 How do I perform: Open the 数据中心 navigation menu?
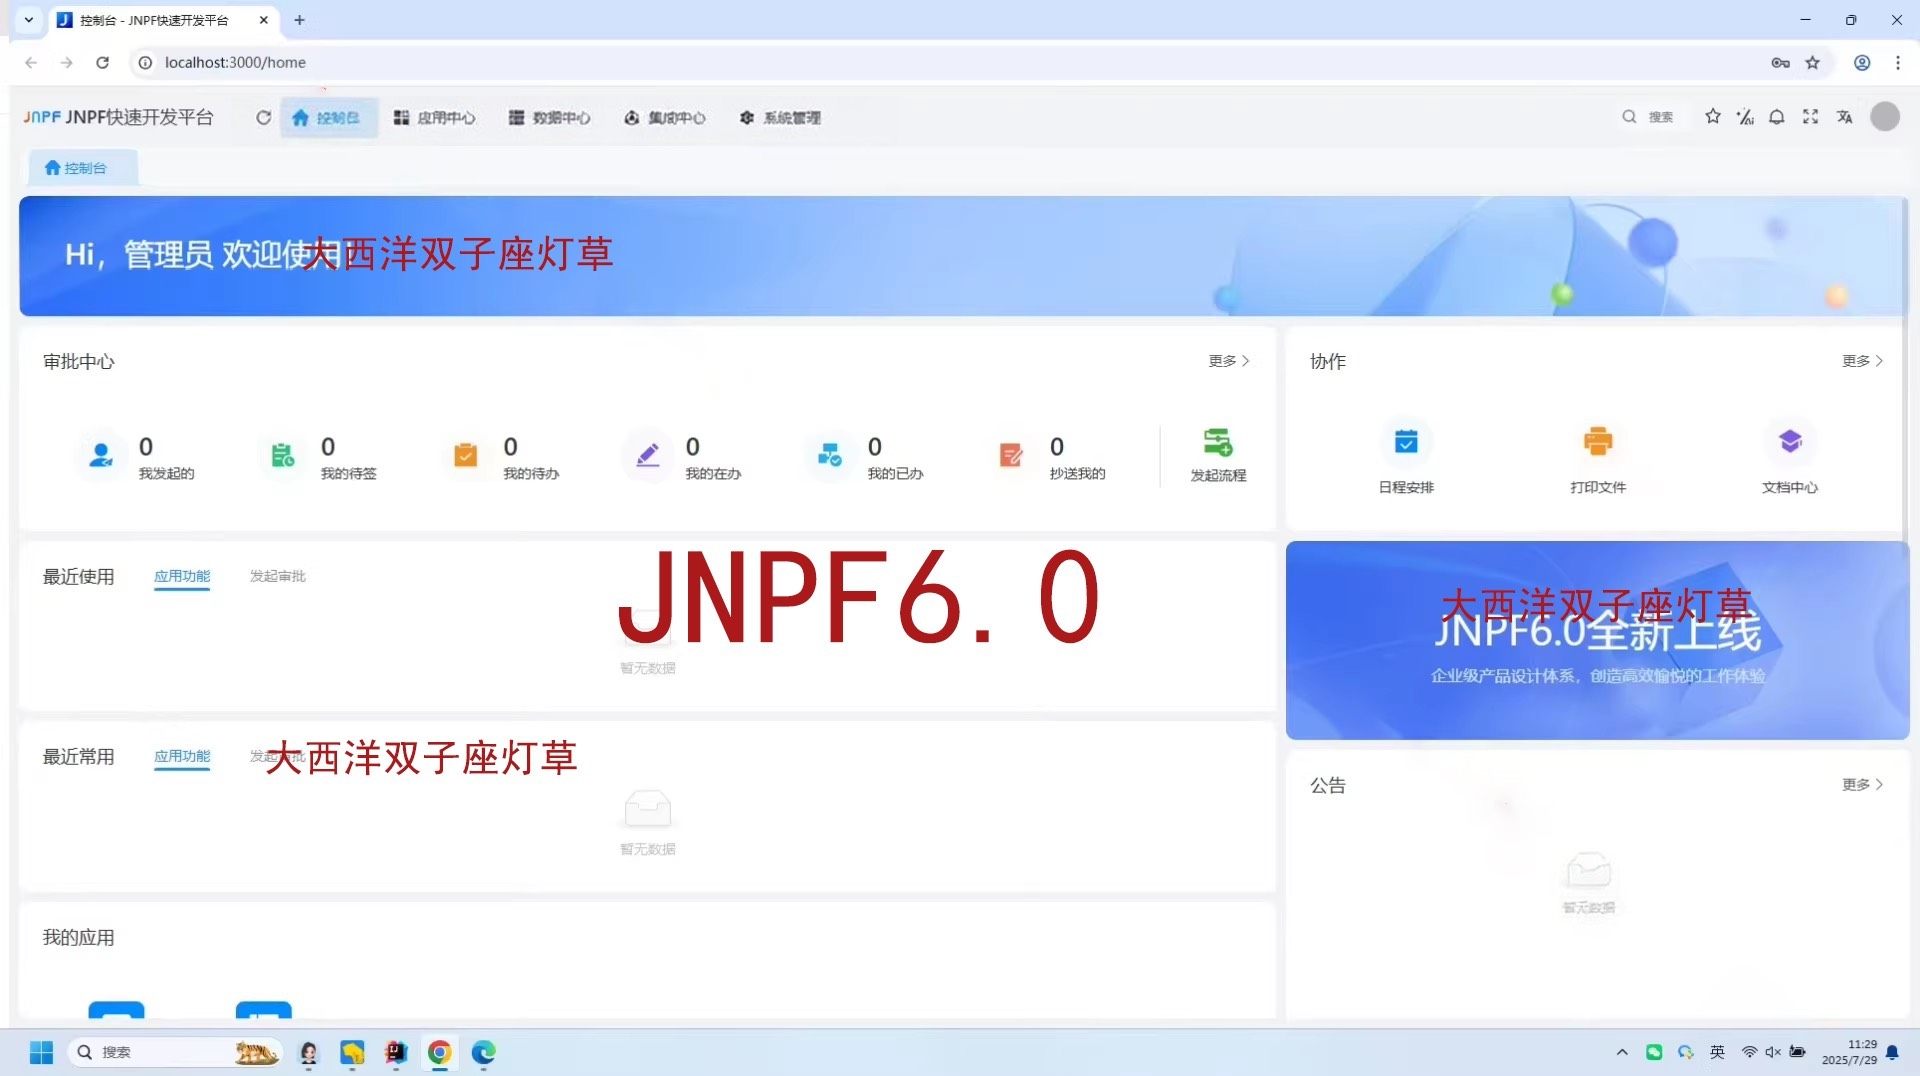coord(549,117)
